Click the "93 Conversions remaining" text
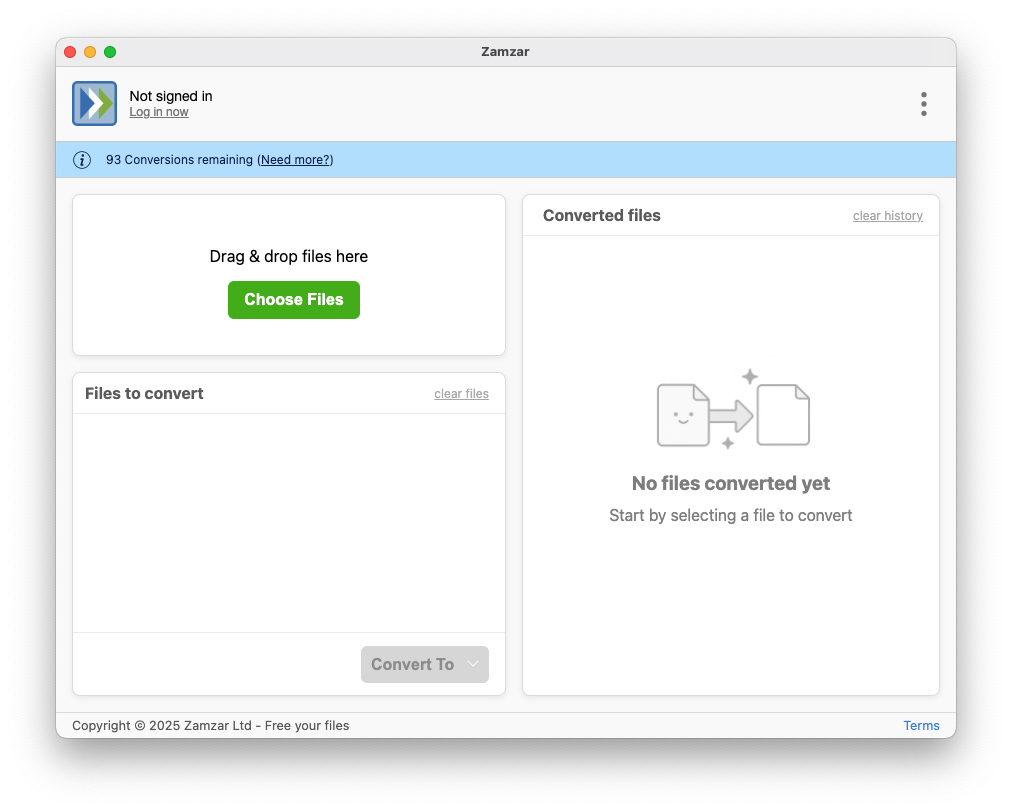Screen dimensions: 1012x812 click(x=179, y=160)
